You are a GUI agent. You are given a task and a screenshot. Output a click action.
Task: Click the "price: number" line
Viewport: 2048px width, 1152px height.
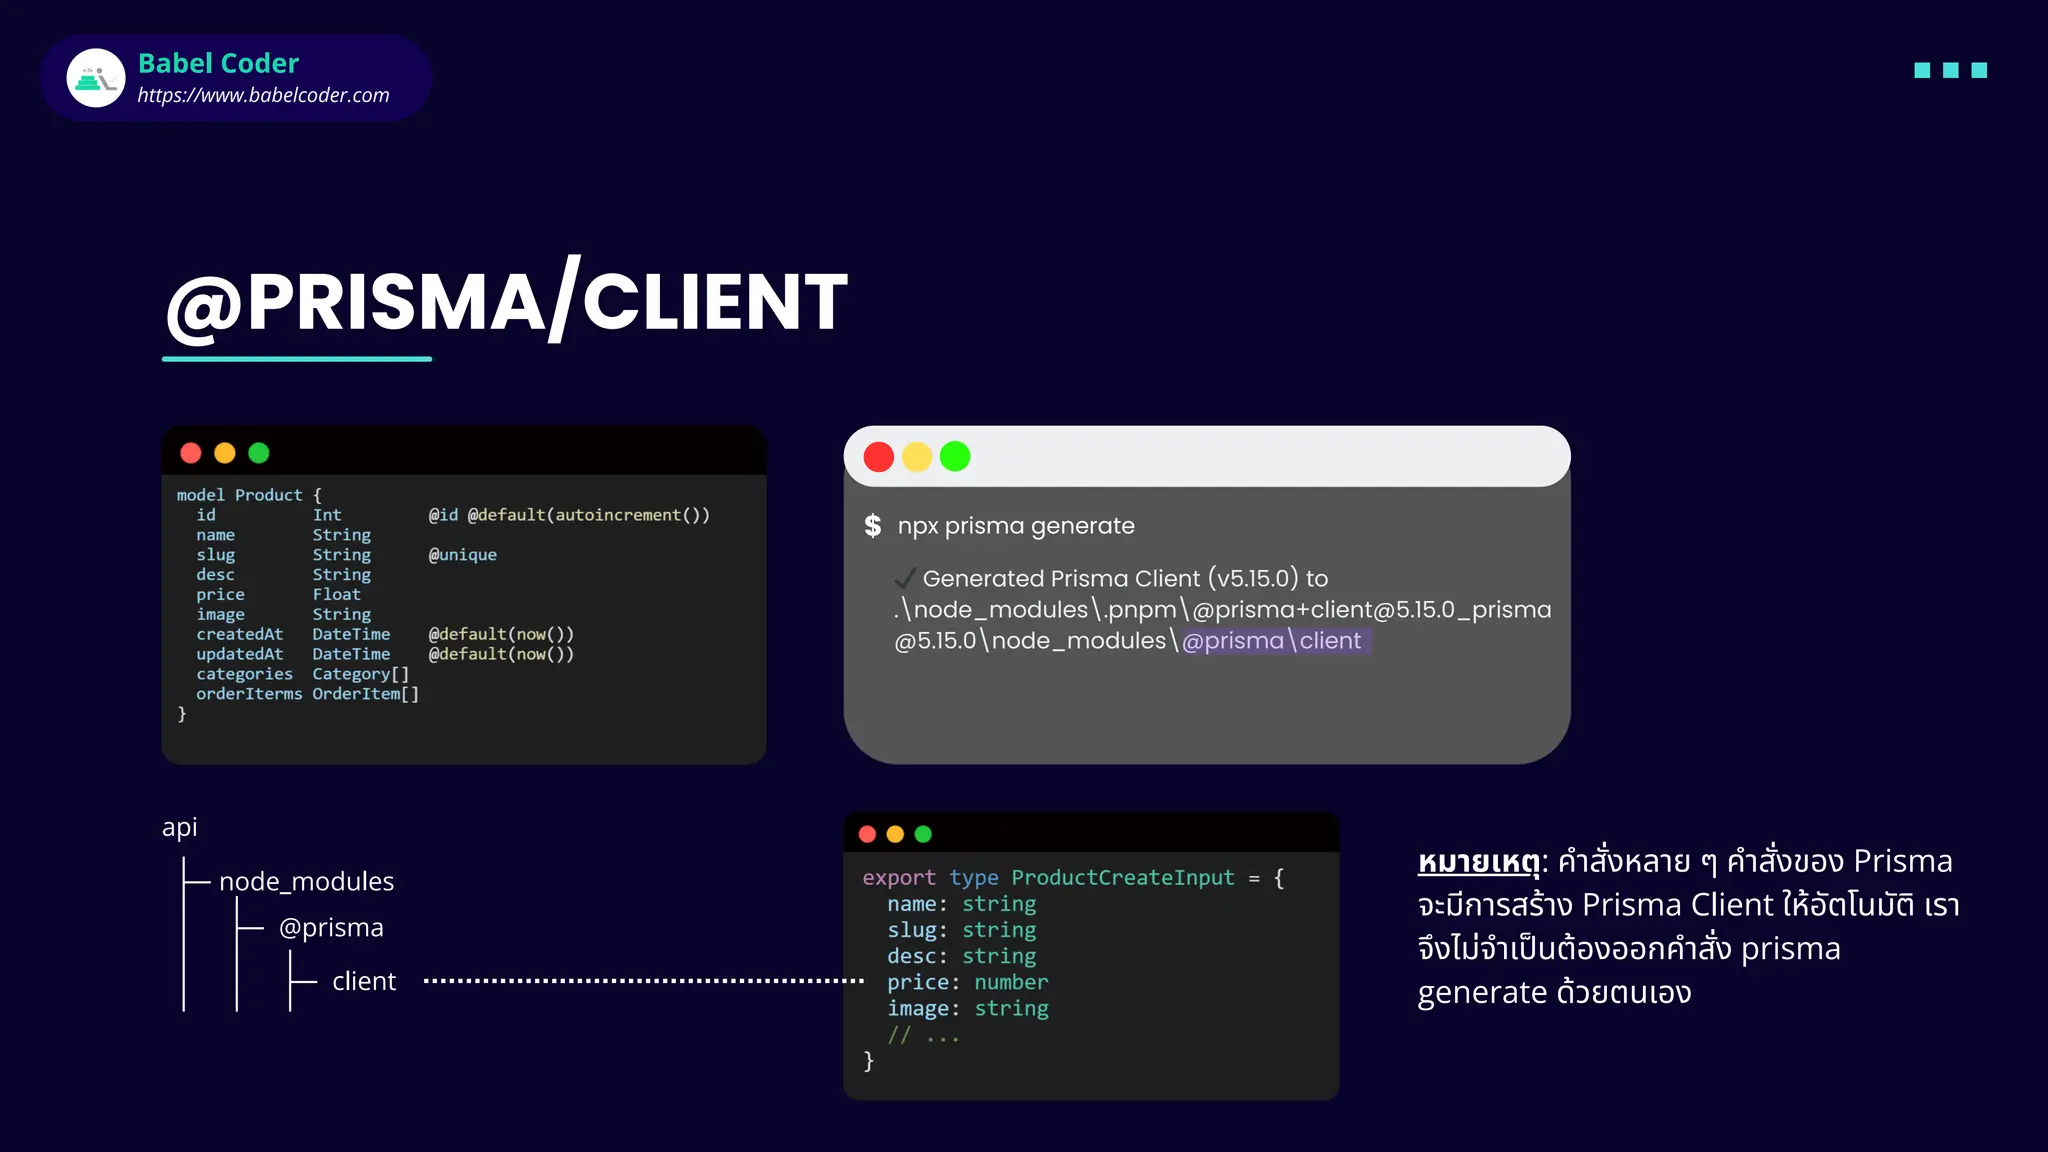point(967,983)
